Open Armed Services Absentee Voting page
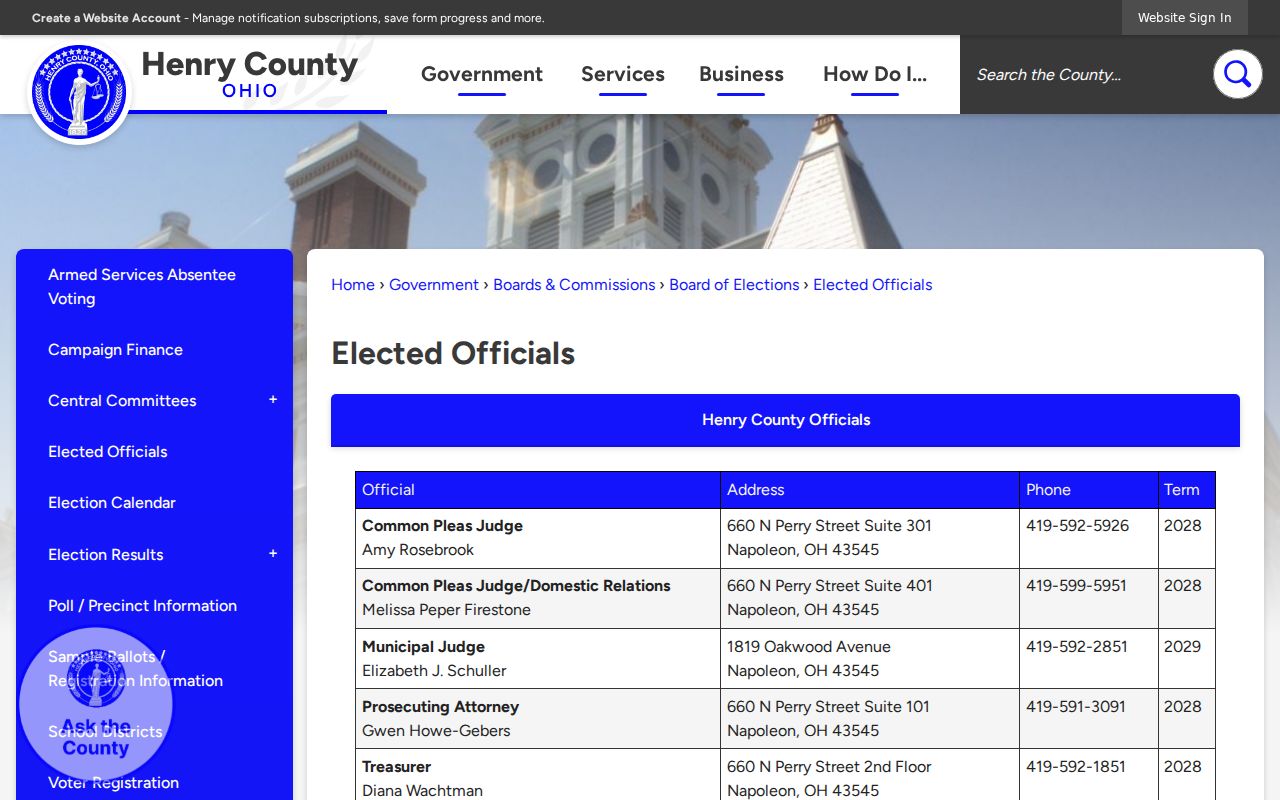This screenshot has height=800, width=1280. [142, 287]
